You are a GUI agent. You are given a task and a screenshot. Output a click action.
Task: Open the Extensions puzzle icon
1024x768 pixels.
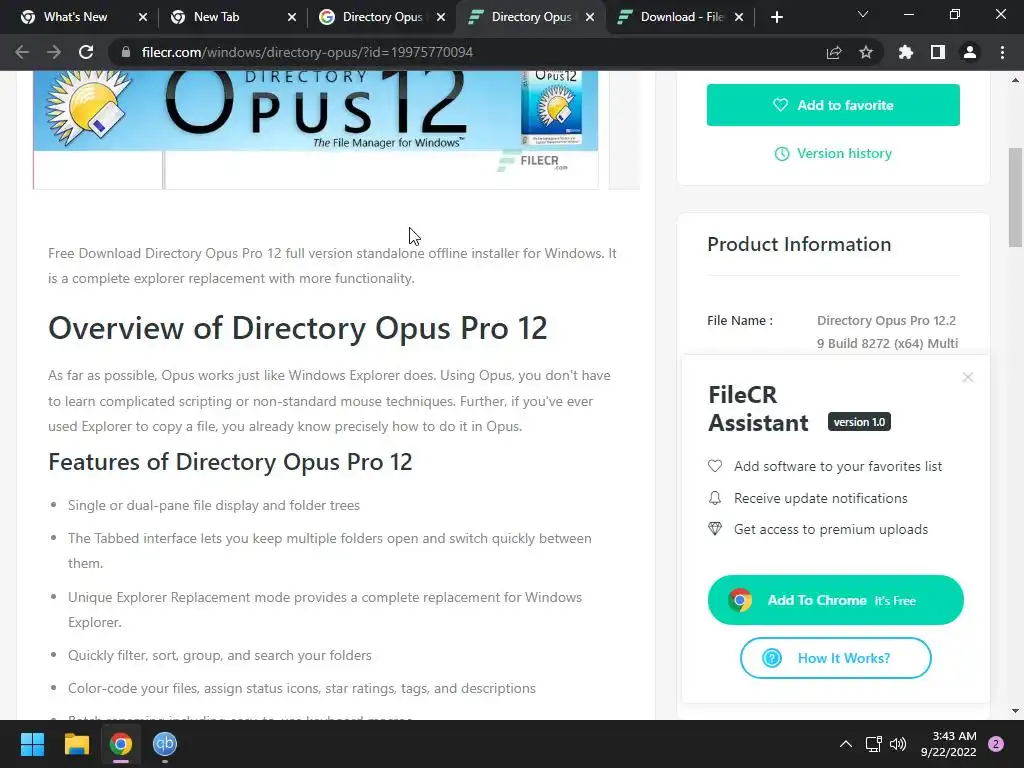tap(906, 52)
